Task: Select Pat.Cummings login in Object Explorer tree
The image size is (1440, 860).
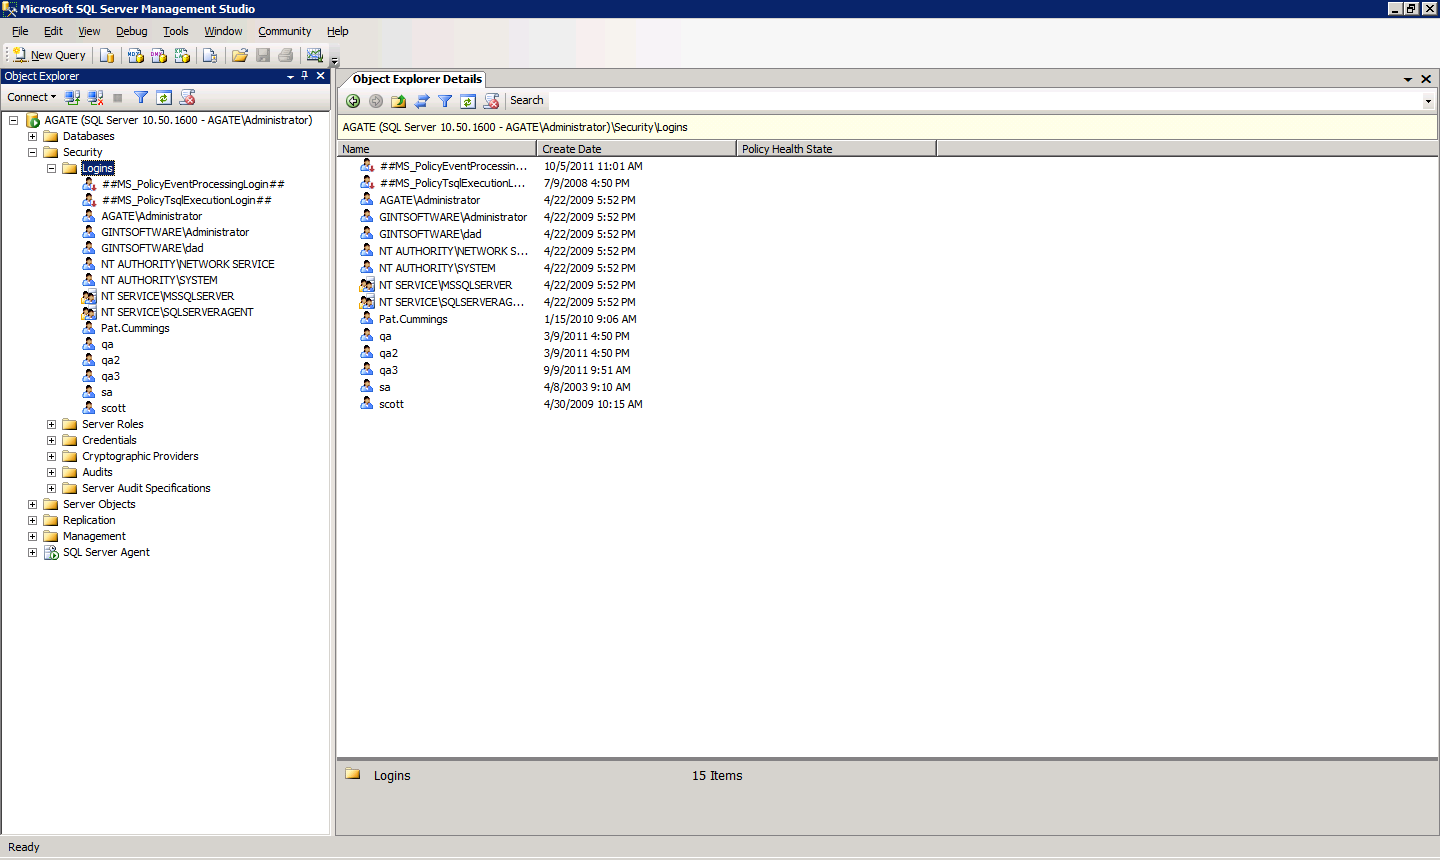Action: pos(135,328)
